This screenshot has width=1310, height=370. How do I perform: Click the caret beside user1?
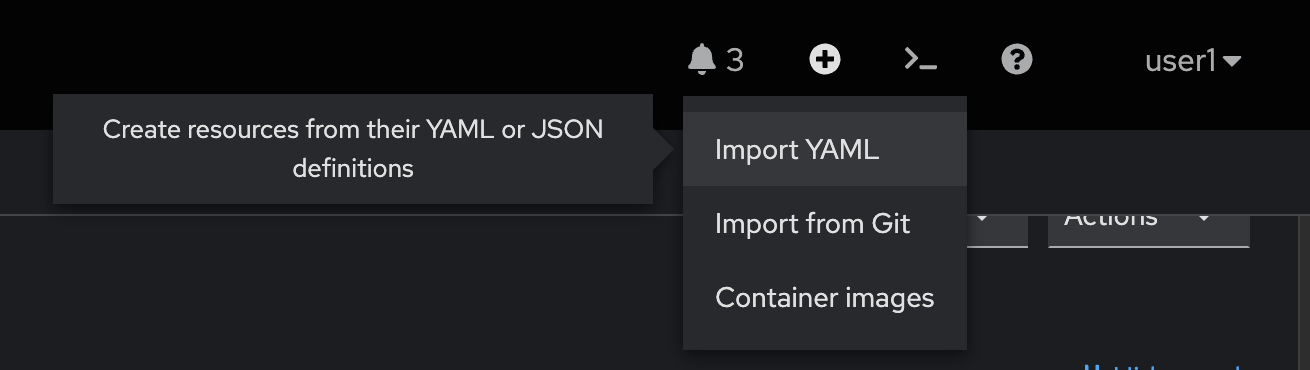click(x=1232, y=62)
